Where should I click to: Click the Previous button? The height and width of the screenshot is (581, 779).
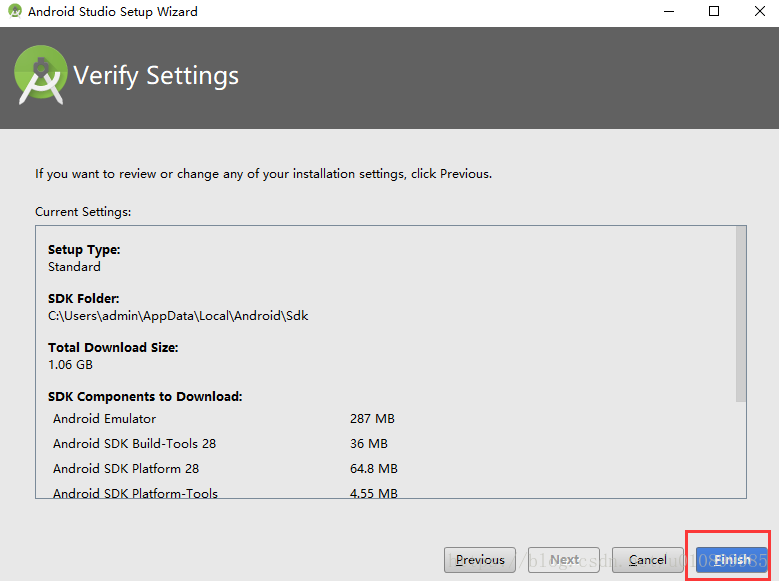pos(480,560)
